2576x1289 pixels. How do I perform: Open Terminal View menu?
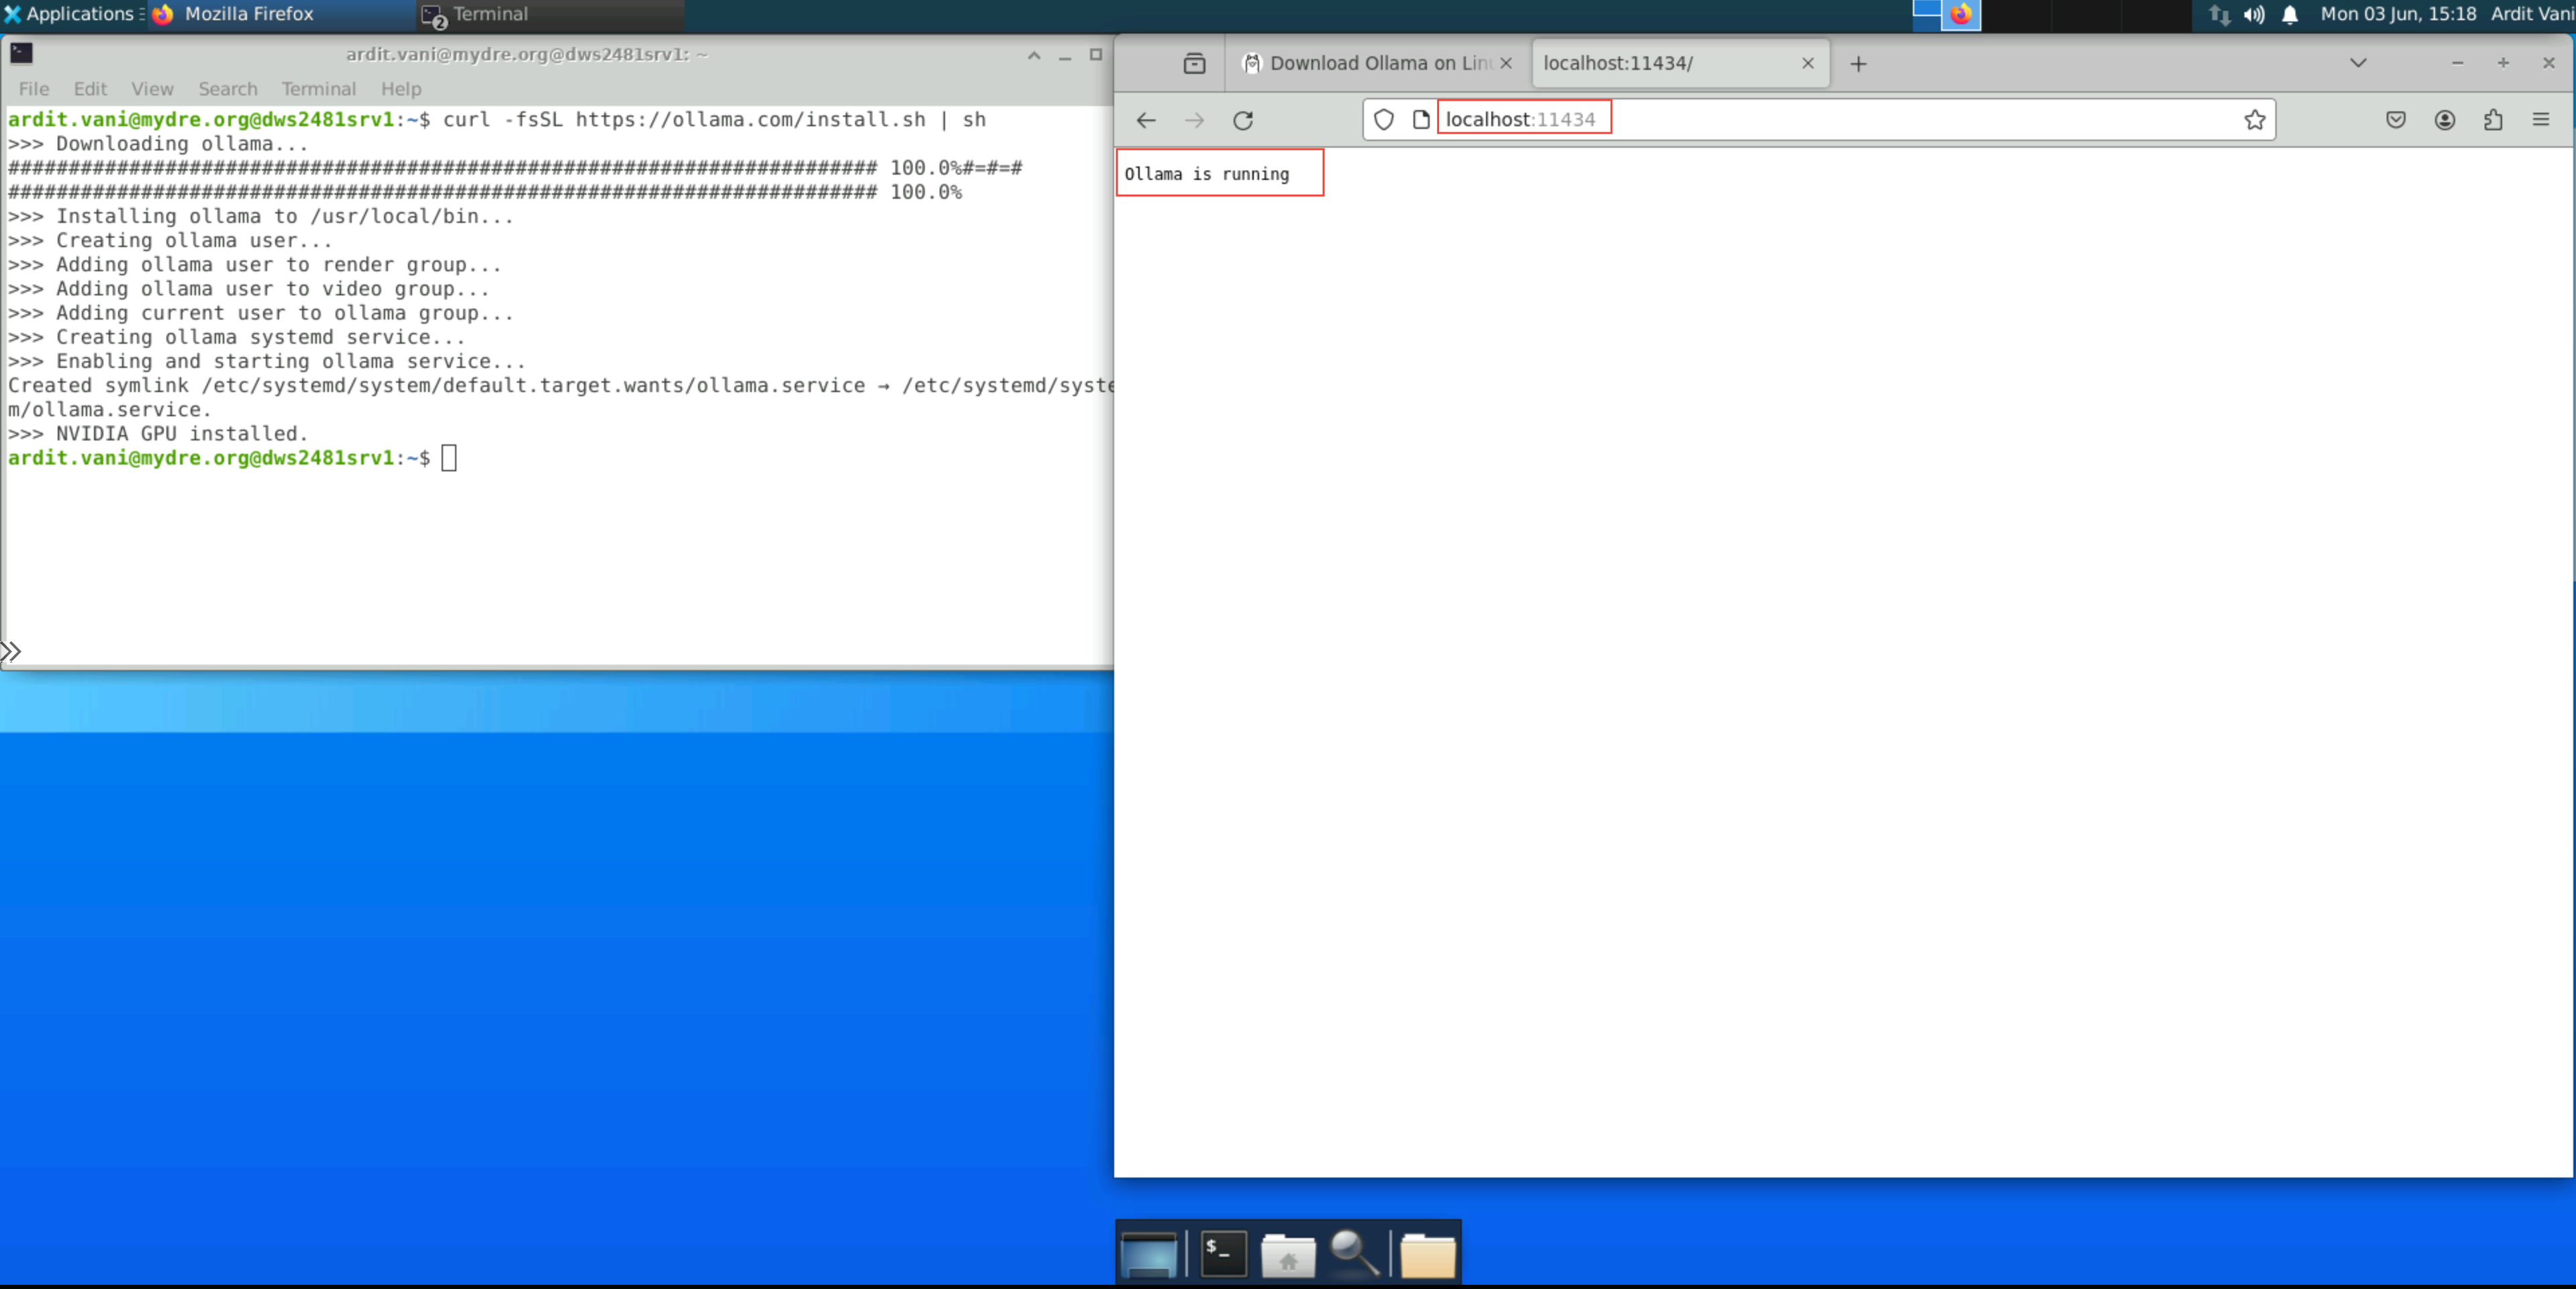(x=152, y=89)
